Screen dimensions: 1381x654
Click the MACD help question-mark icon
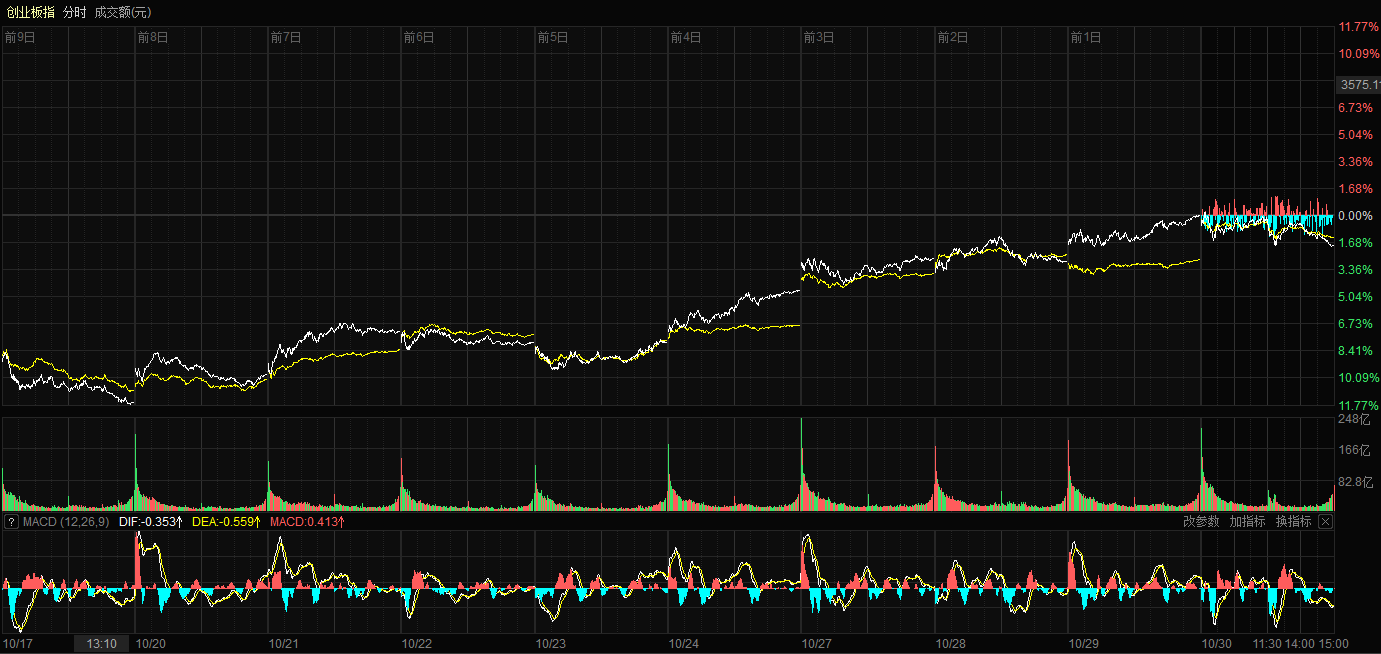coord(11,522)
